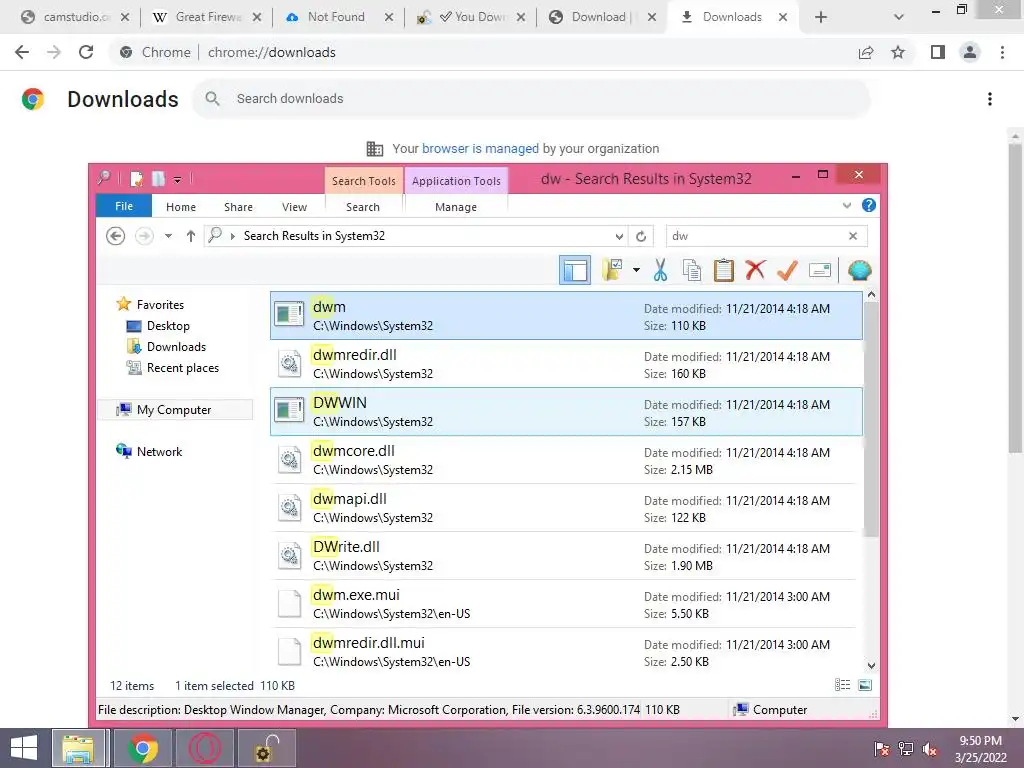Click the Search Results in System32 address bar
The height and width of the screenshot is (768, 1024).
coord(415,236)
